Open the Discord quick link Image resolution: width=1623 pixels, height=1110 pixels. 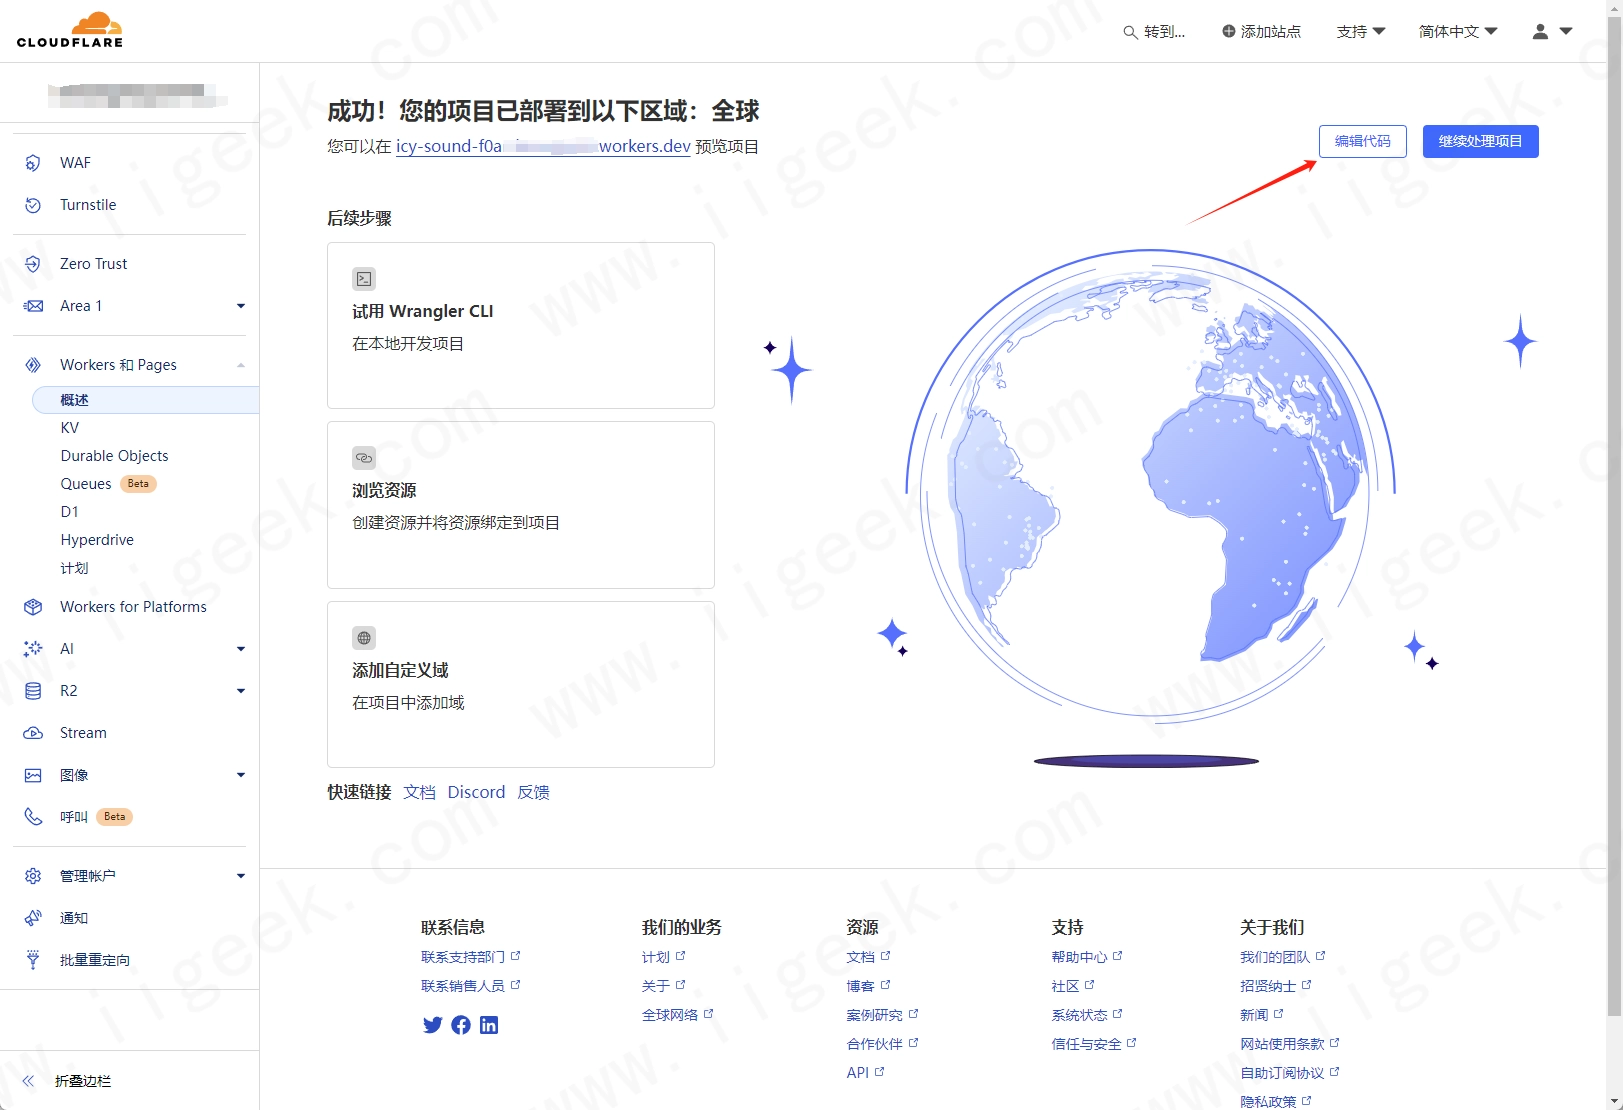pyautogui.click(x=476, y=792)
